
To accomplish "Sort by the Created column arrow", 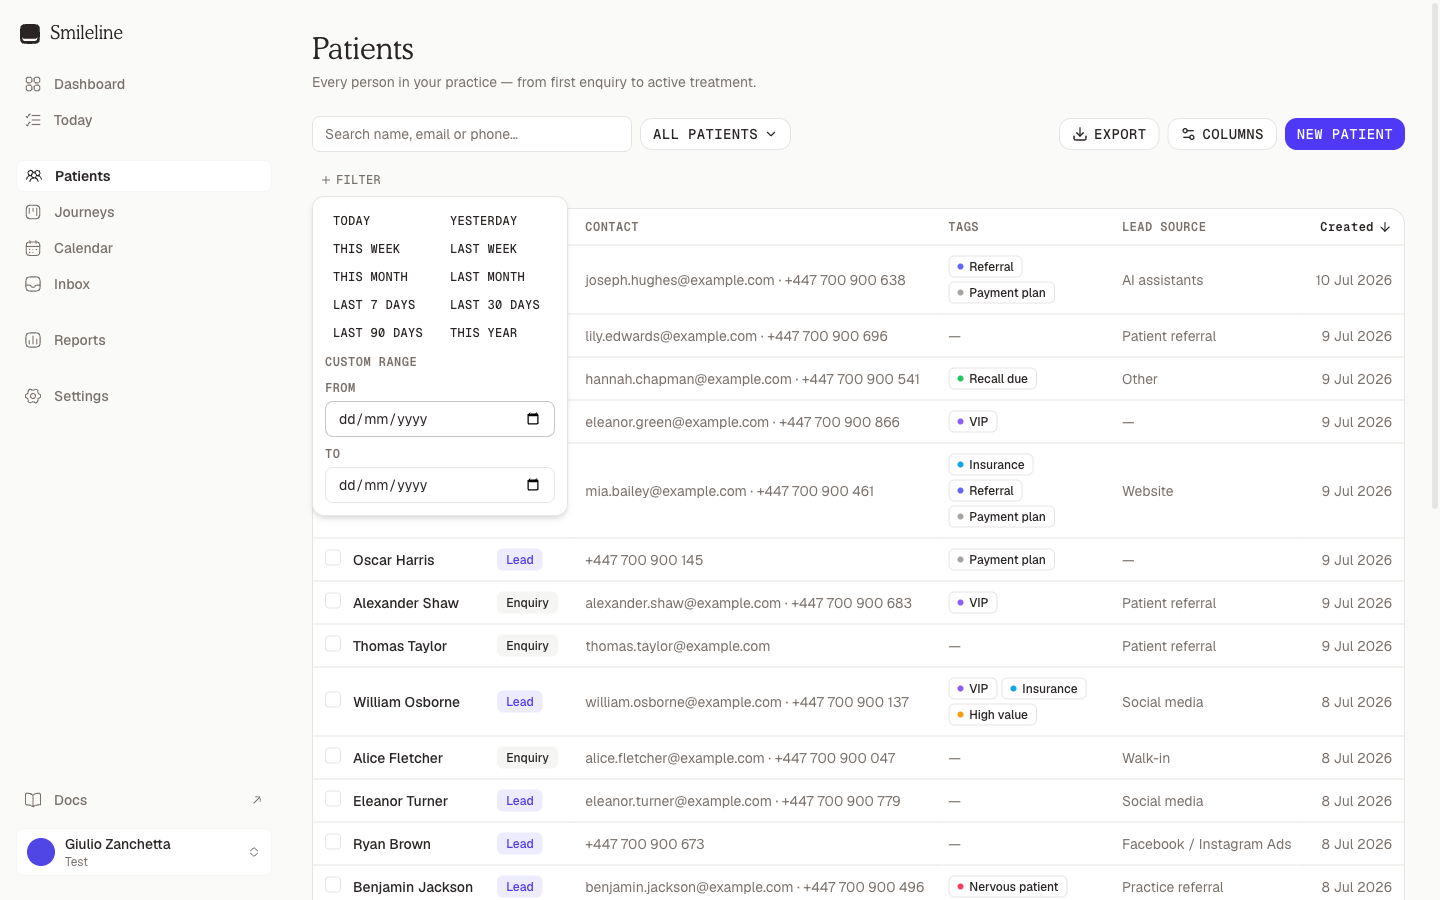I will [x=1385, y=227].
